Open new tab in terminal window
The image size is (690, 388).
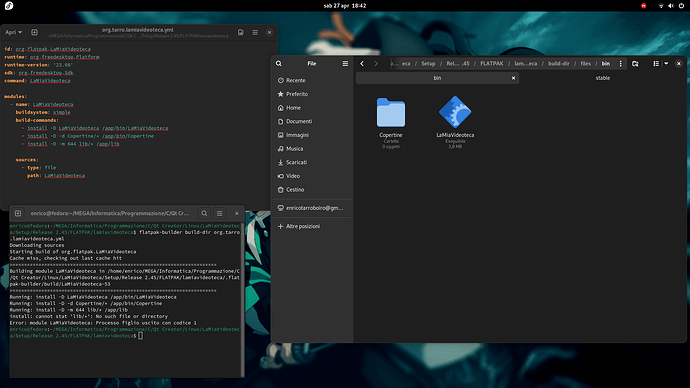pyautogui.click(x=18, y=213)
